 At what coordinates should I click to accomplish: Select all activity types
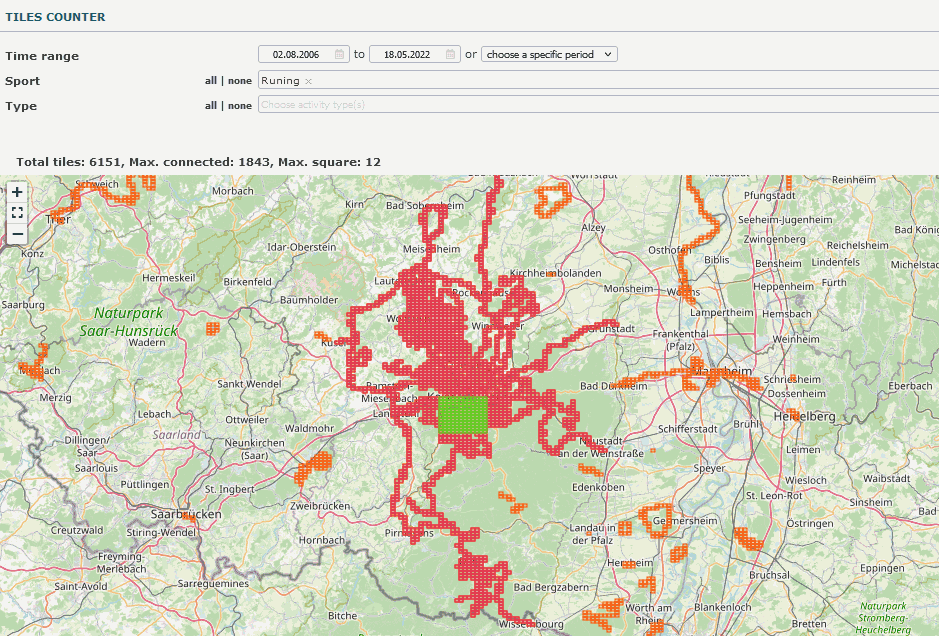[211, 106]
